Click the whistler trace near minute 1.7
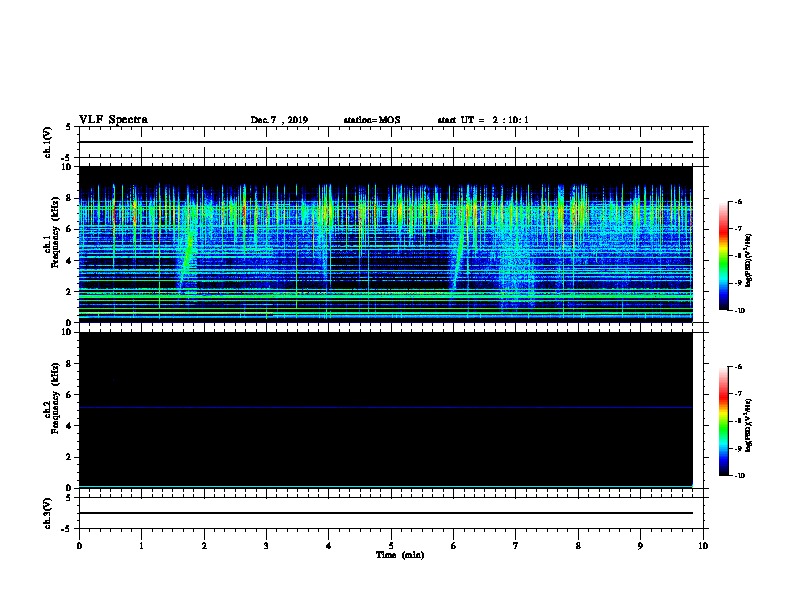792x612 pixels. point(187,258)
